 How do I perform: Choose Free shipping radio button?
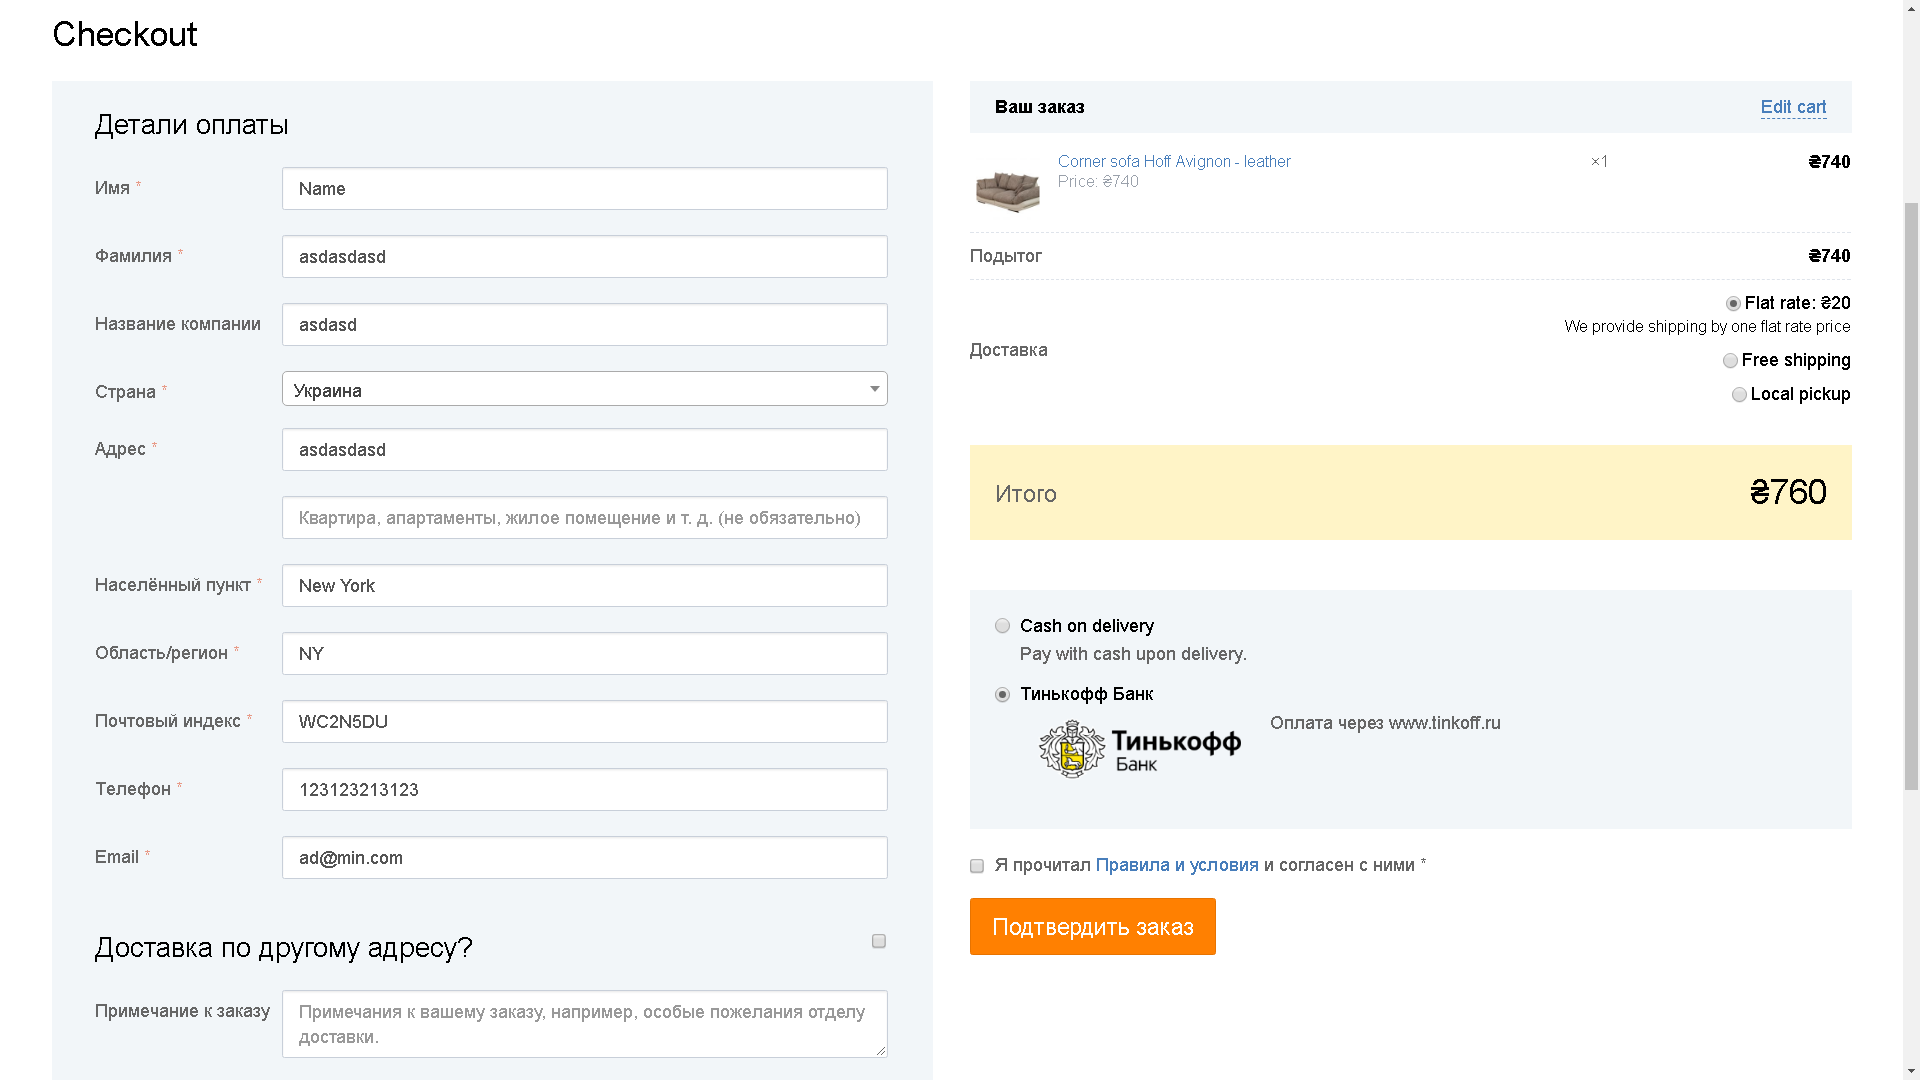point(1730,361)
